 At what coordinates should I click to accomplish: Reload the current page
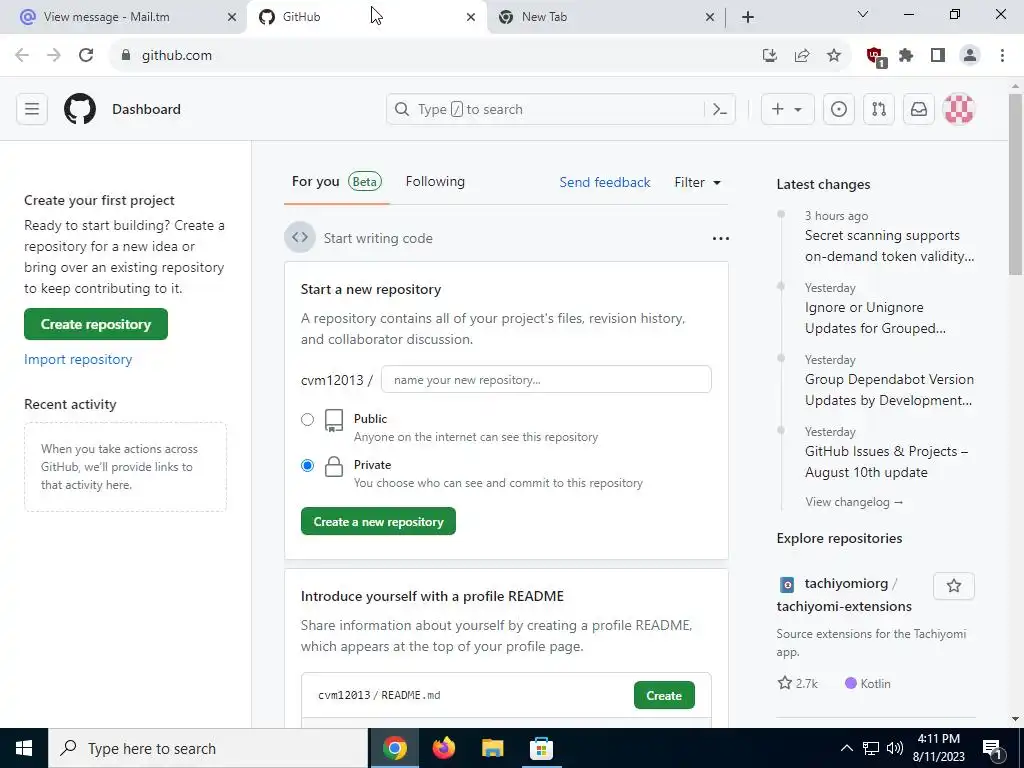pos(86,55)
